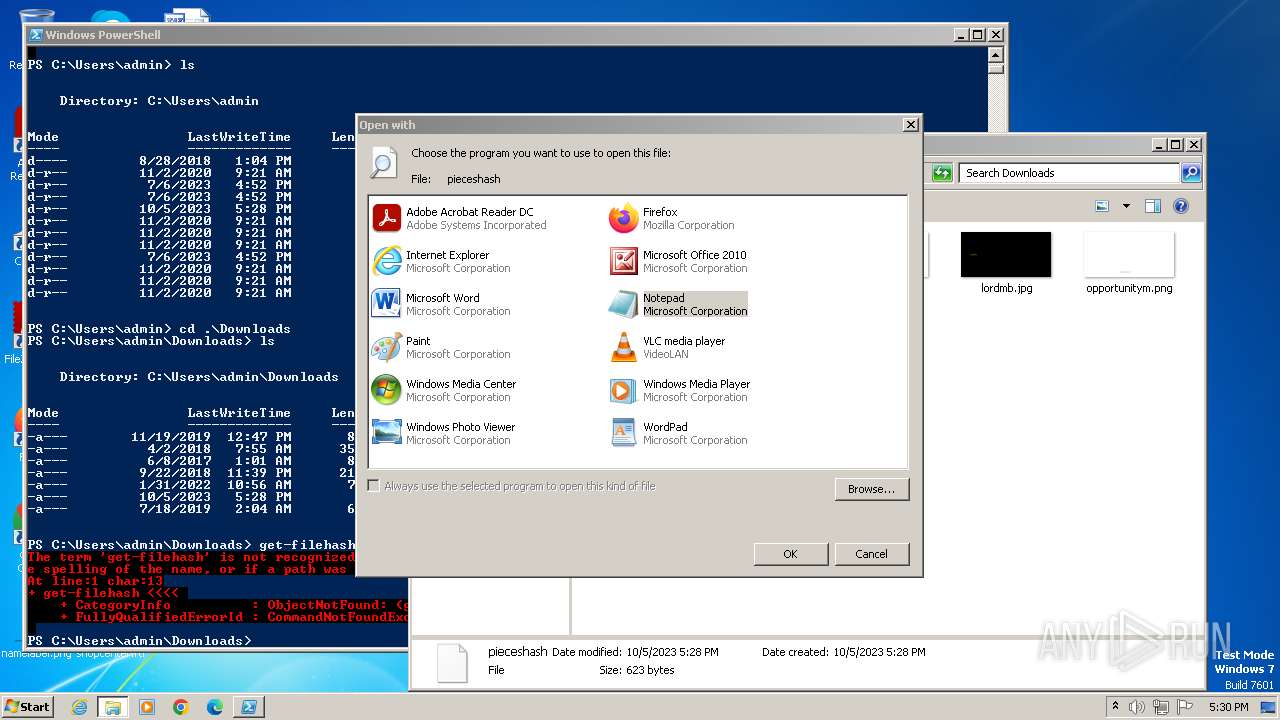Open Microsoft Edge from the taskbar
Screen dimensions: 1280x720
pos(215,707)
